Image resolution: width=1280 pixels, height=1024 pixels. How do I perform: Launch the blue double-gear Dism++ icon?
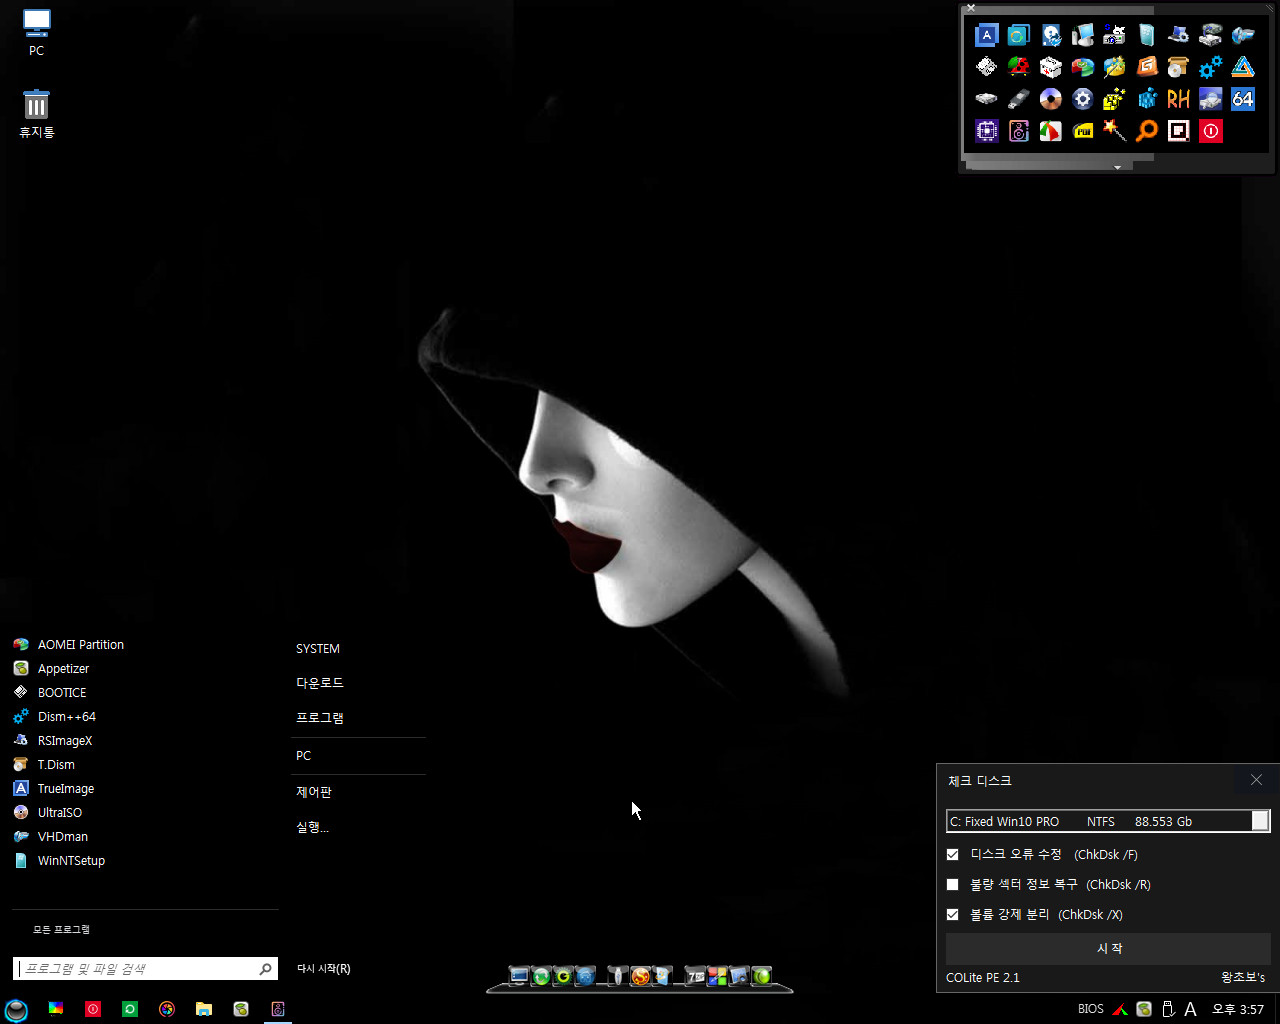point(1210,67)
